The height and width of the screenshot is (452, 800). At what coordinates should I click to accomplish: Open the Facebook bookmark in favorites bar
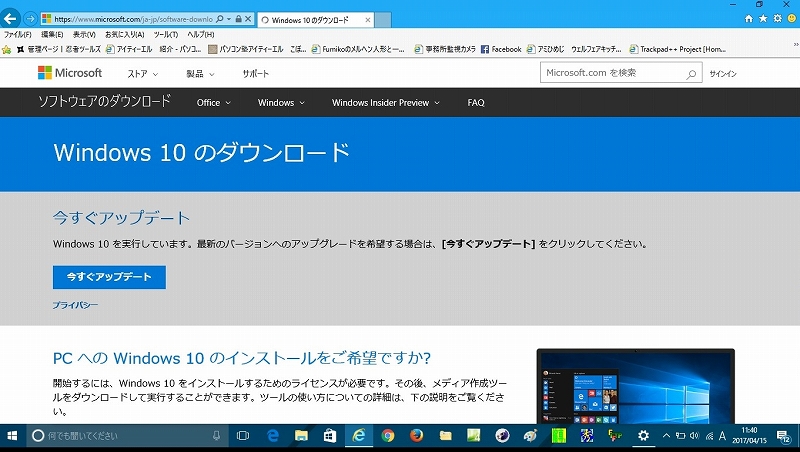click(501, 49)
